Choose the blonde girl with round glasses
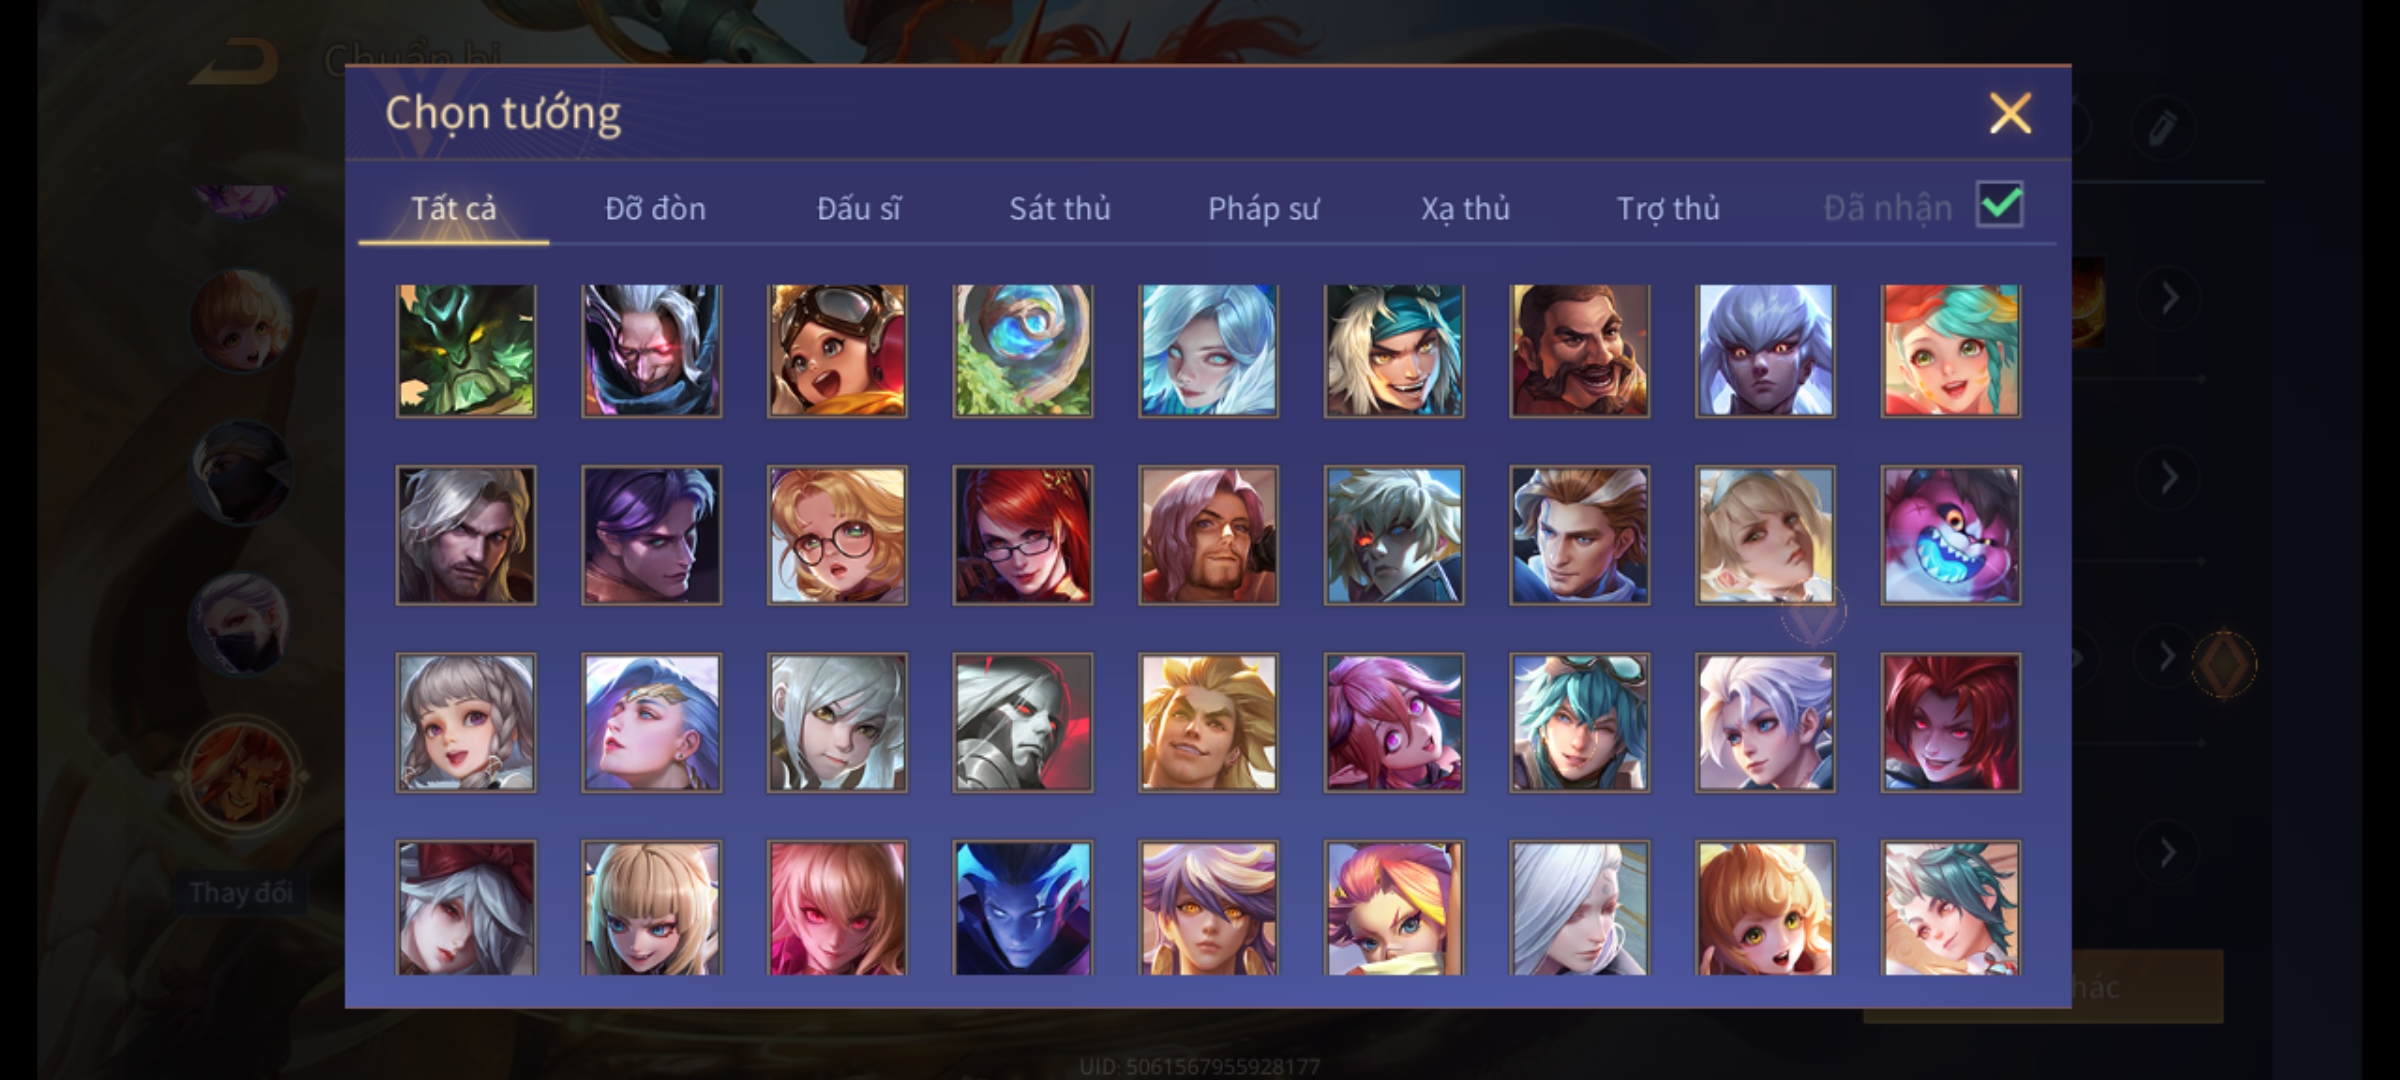This screenshot has height=1080, width=2400. tap(837, 535)
